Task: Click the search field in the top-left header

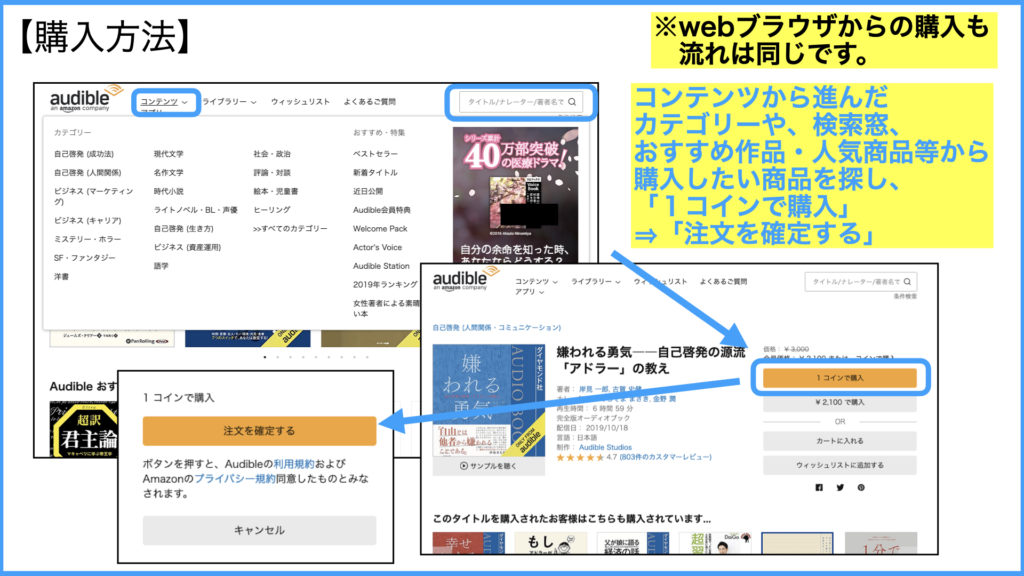Action: [520, 102]
